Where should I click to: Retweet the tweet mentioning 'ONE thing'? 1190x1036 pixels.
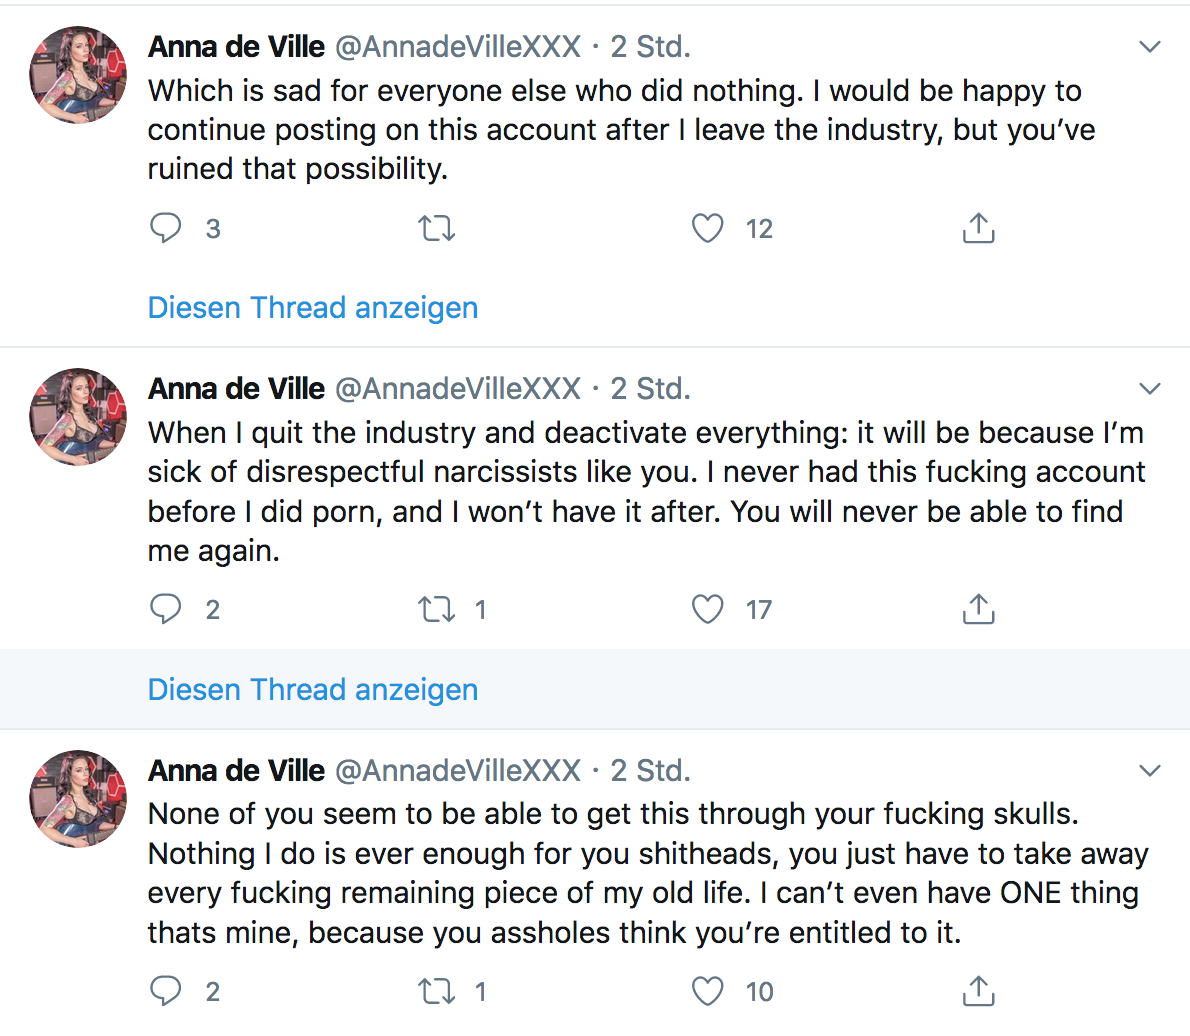point(436,991)
